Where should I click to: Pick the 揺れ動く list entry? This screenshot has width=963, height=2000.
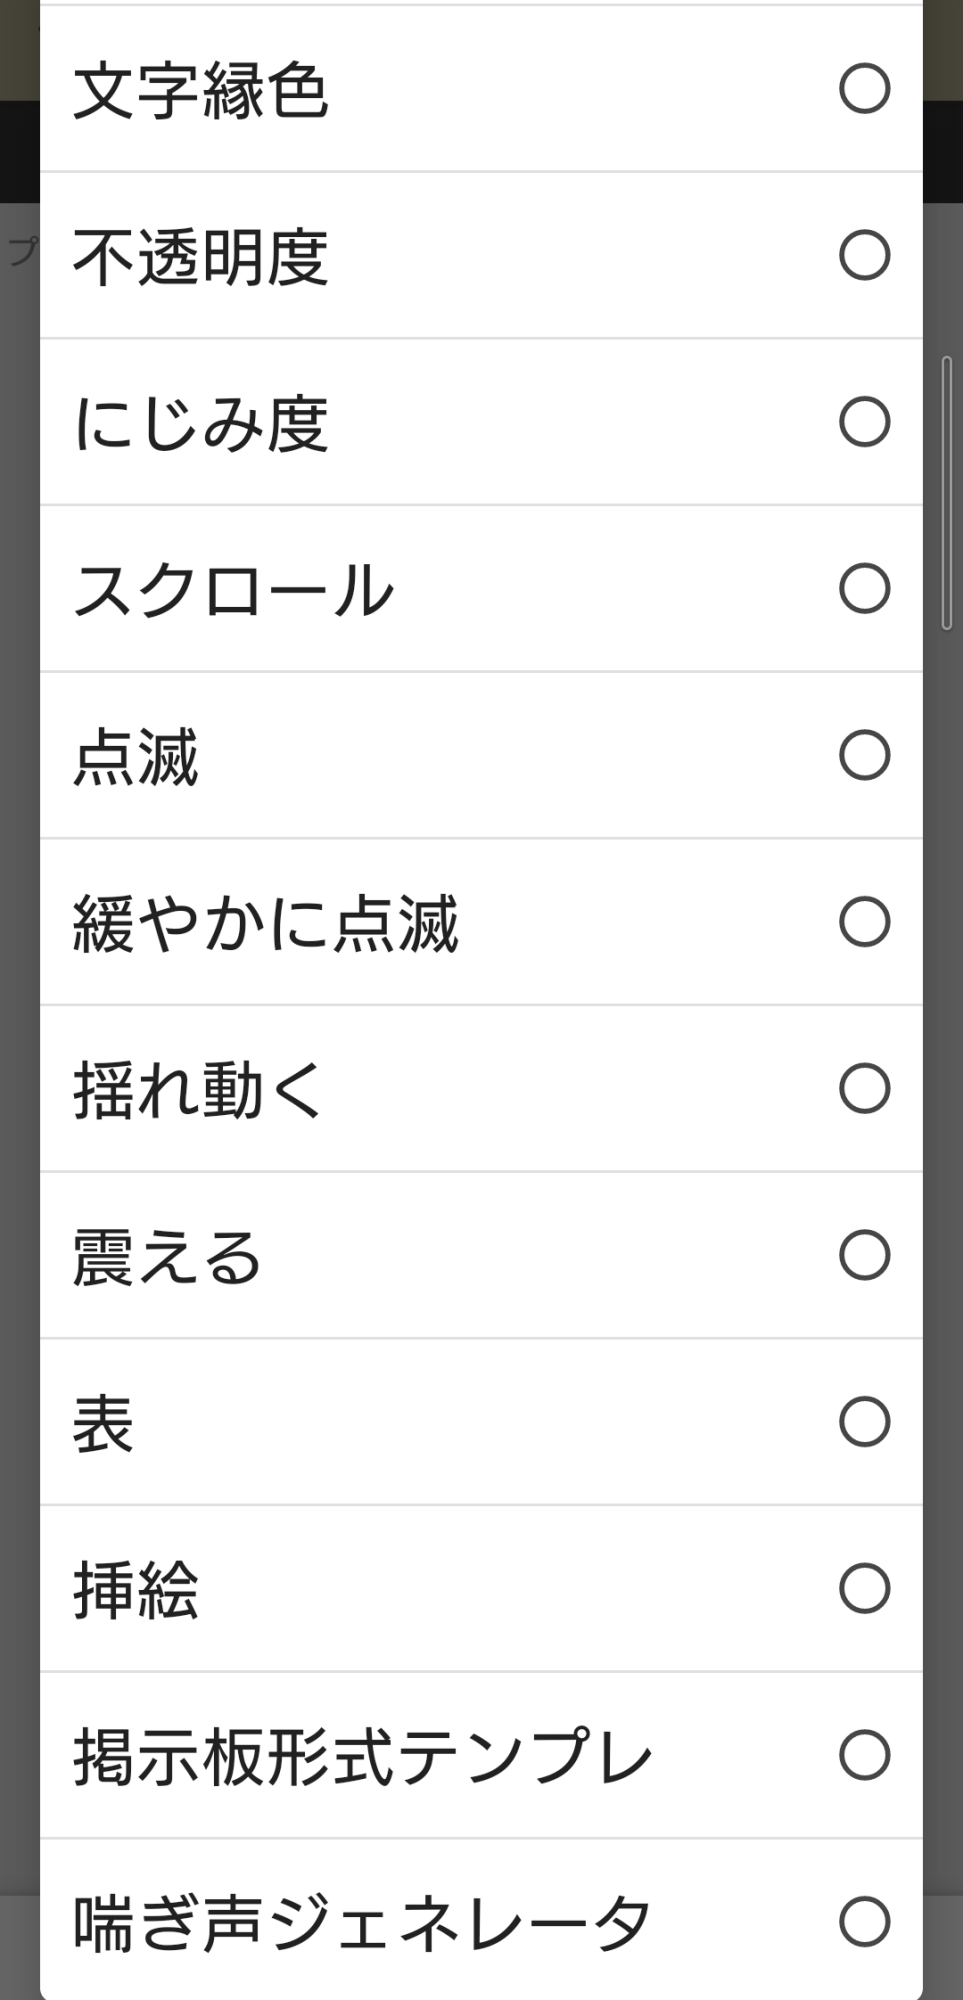(x=199, y=1090)
